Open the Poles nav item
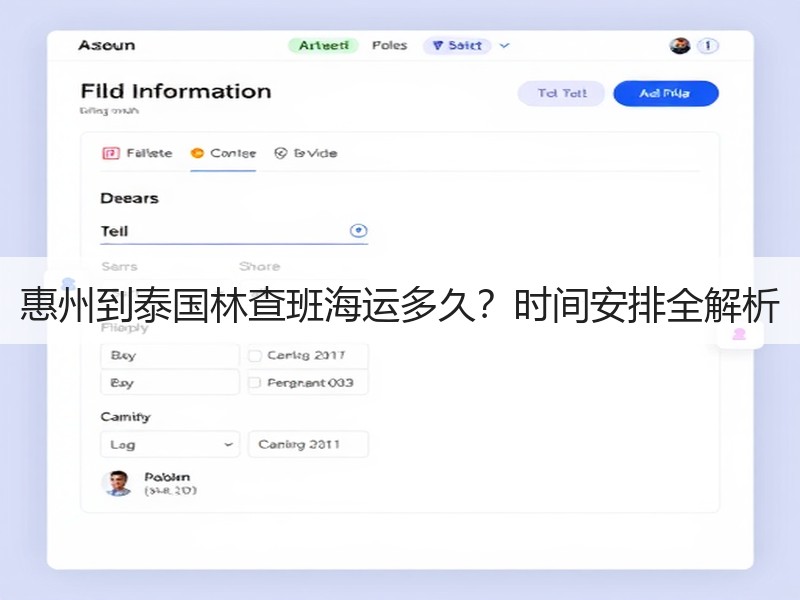The height and width of the screenshot is (600, 800). click(389, 45)
